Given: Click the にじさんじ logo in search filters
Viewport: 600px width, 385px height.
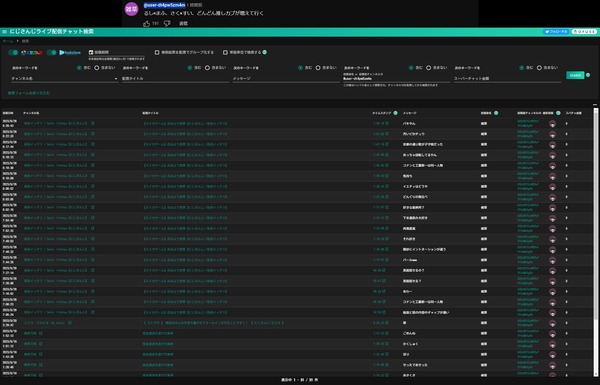Looking at the screenshot, I should point(31,52).
